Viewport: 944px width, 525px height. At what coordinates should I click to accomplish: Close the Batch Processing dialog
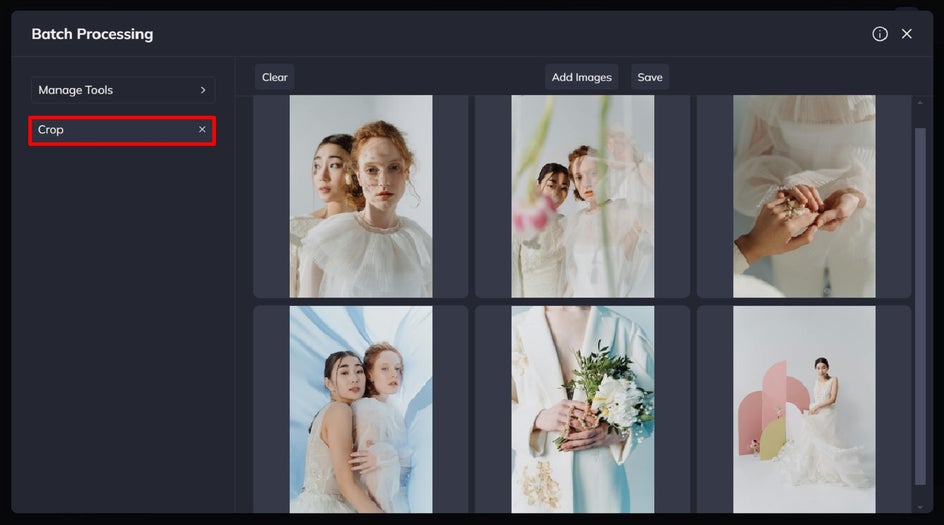point(907,34)
